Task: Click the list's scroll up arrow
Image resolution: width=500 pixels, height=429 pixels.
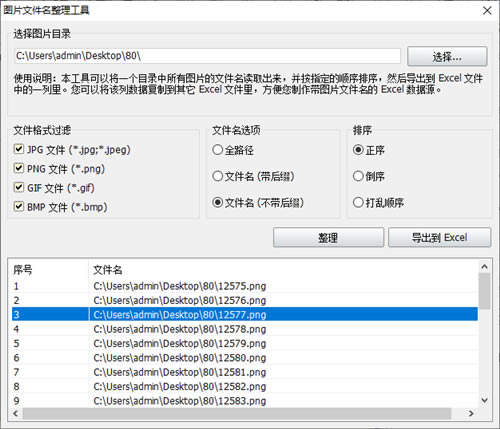Action: 484,267
